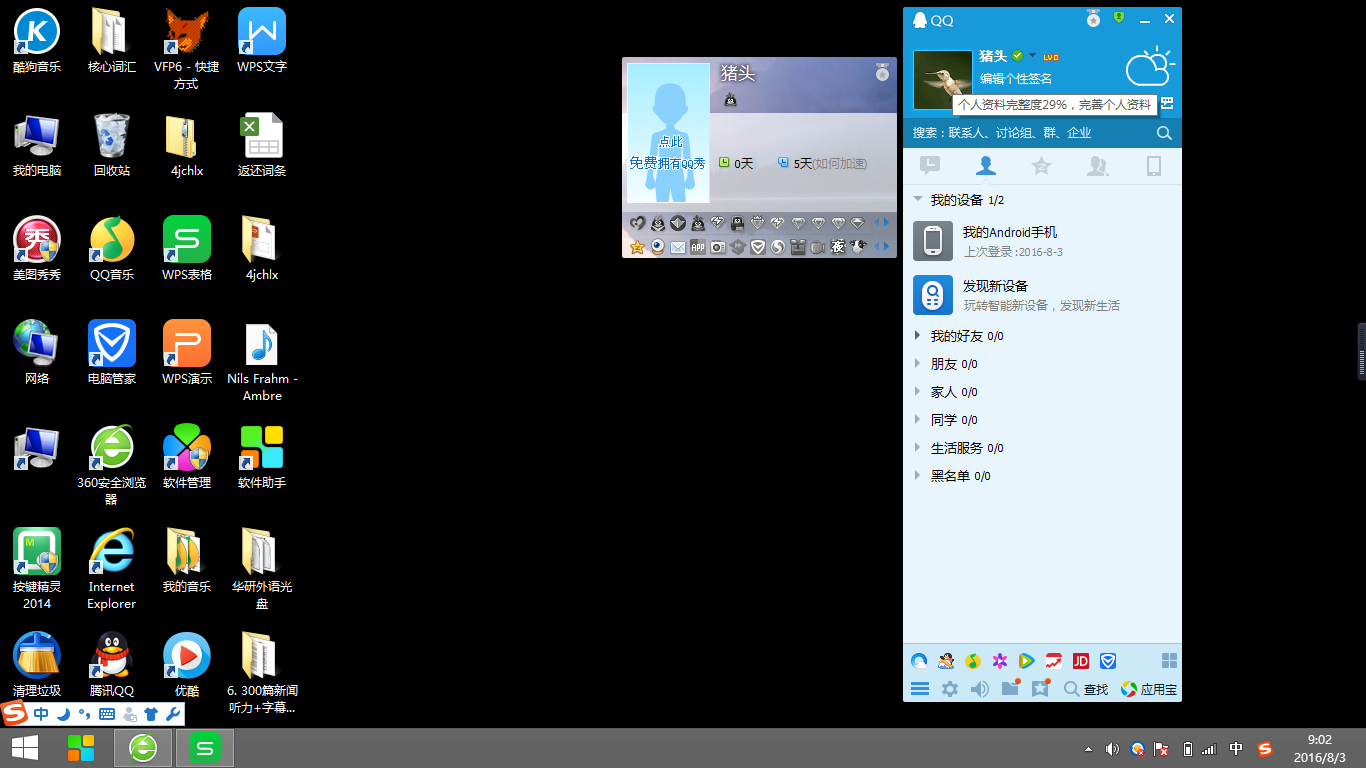Open 腾讯QQ desktop shortcut
Viewport: 1366px width, 768px height.
pyautogui.click(x=112, y=665)
